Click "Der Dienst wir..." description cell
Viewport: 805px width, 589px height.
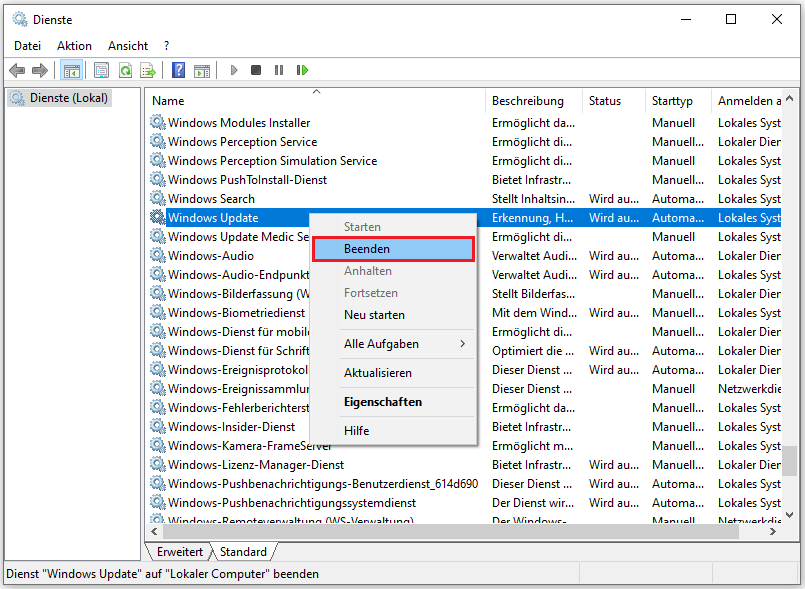pyautogui.click(x=533, y=503)
